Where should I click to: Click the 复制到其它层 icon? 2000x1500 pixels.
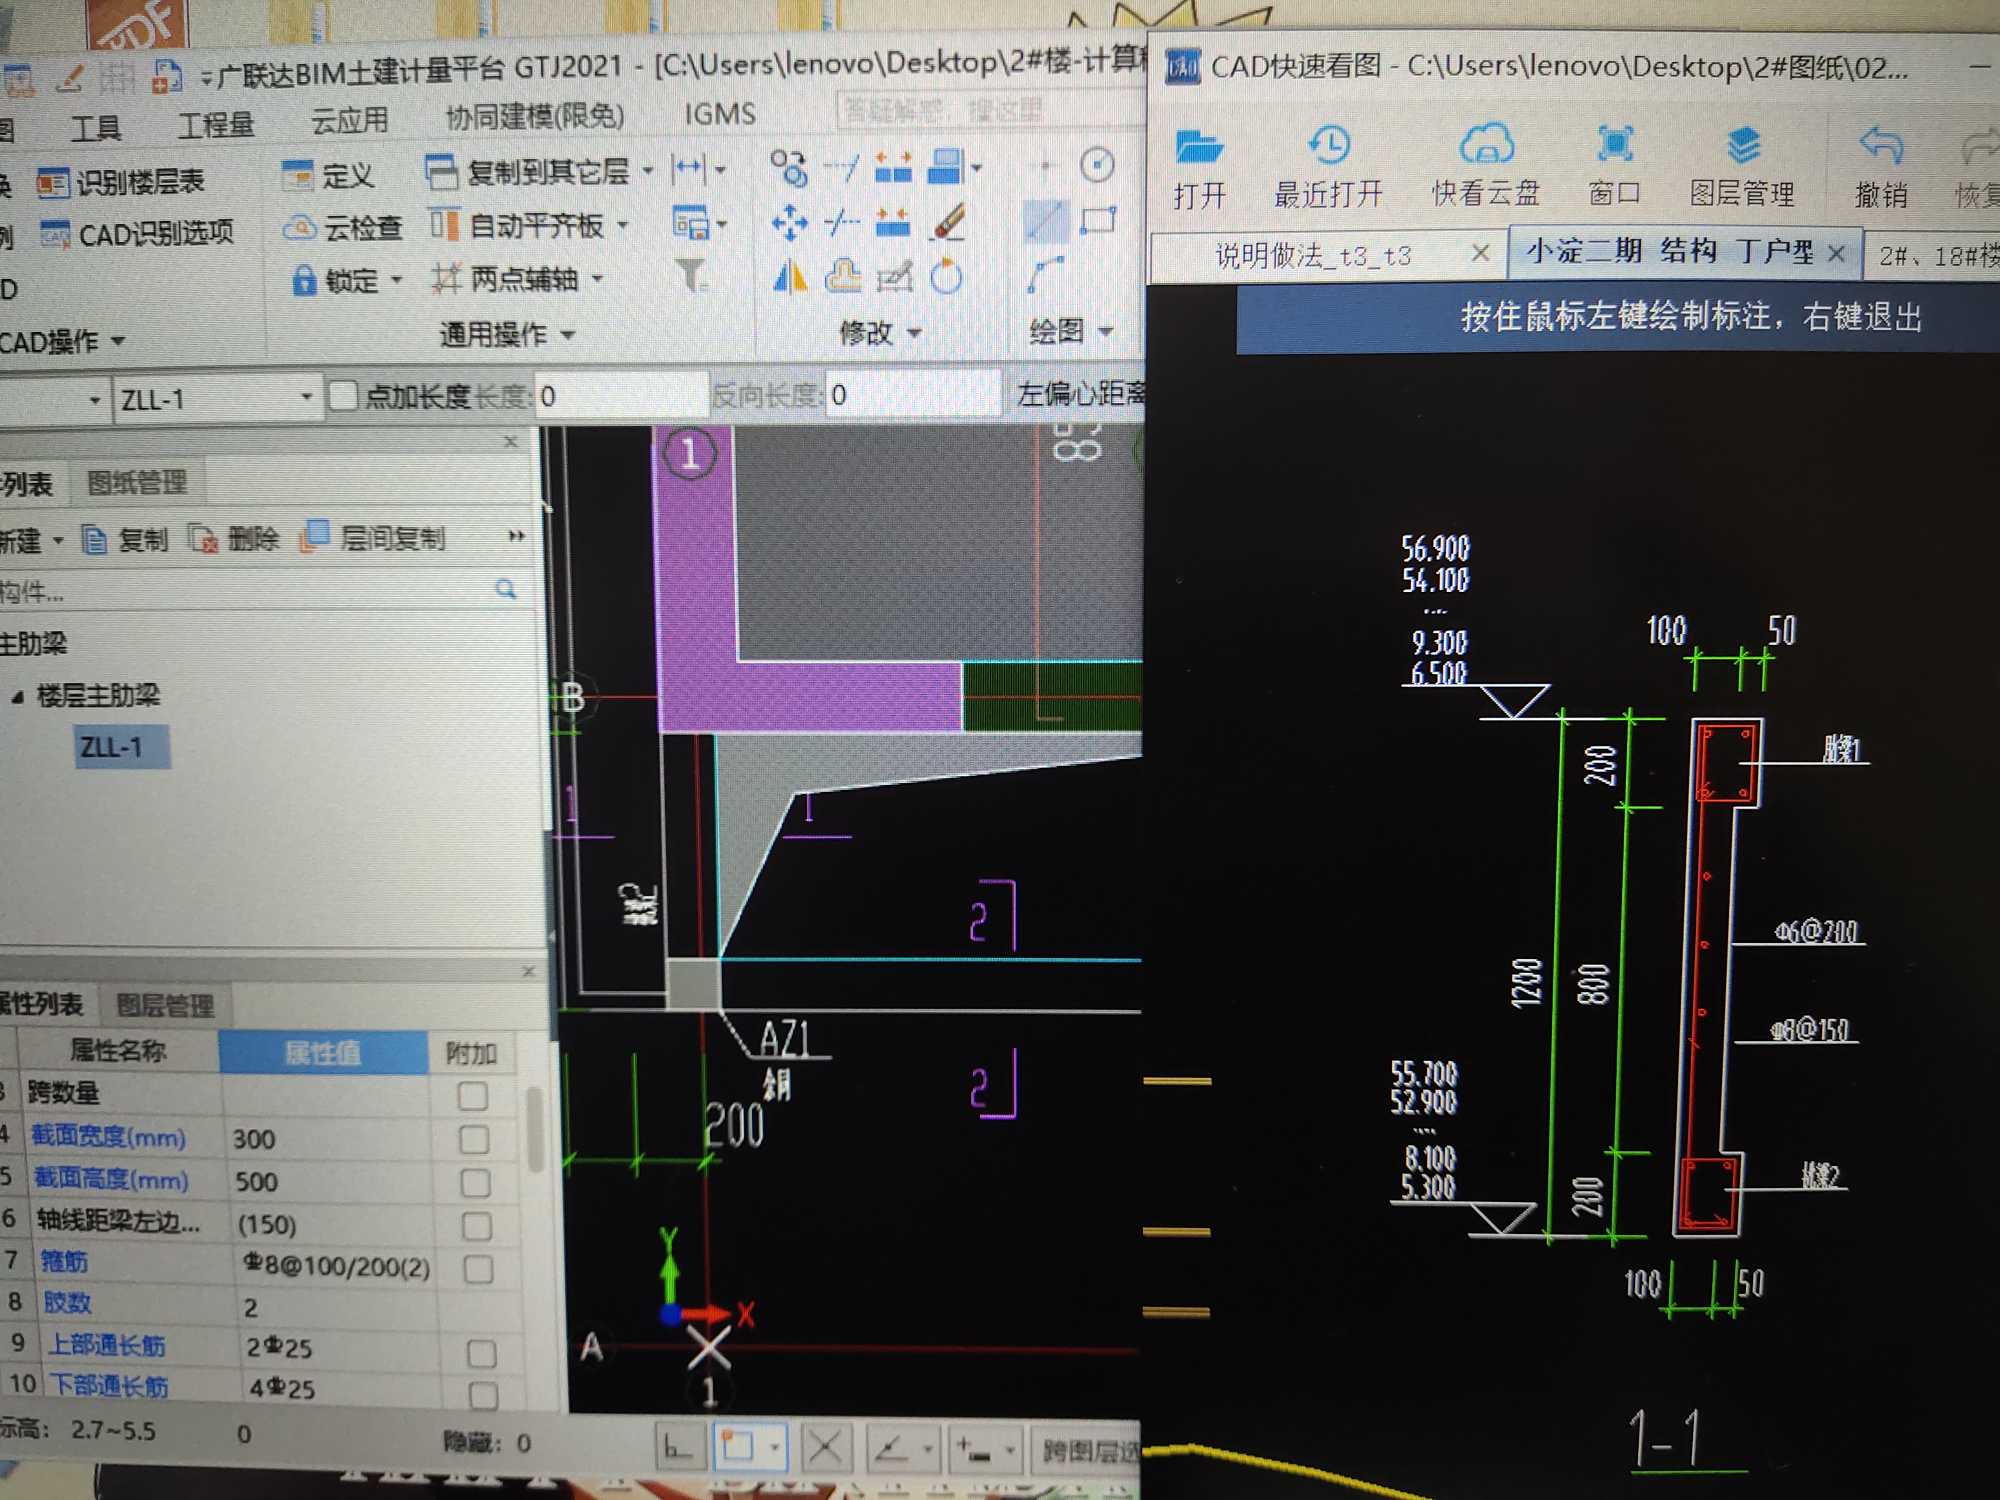point(440,172)
